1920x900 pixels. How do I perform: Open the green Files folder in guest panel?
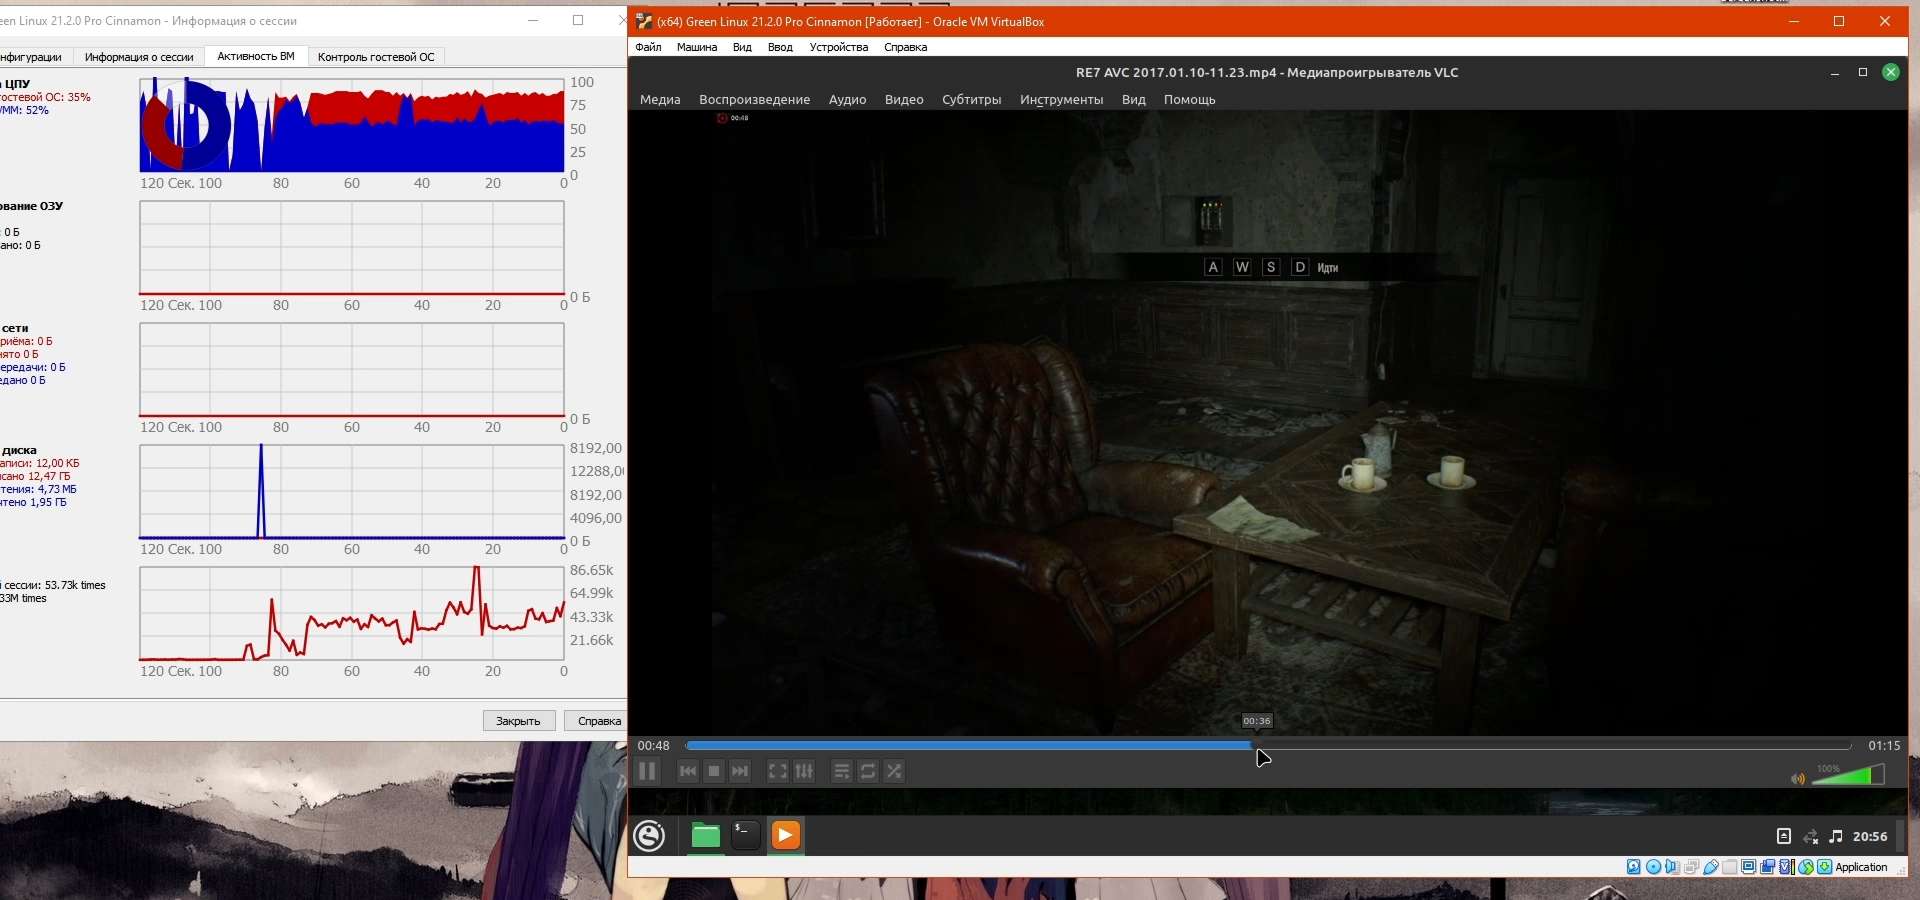pos(706,836)
